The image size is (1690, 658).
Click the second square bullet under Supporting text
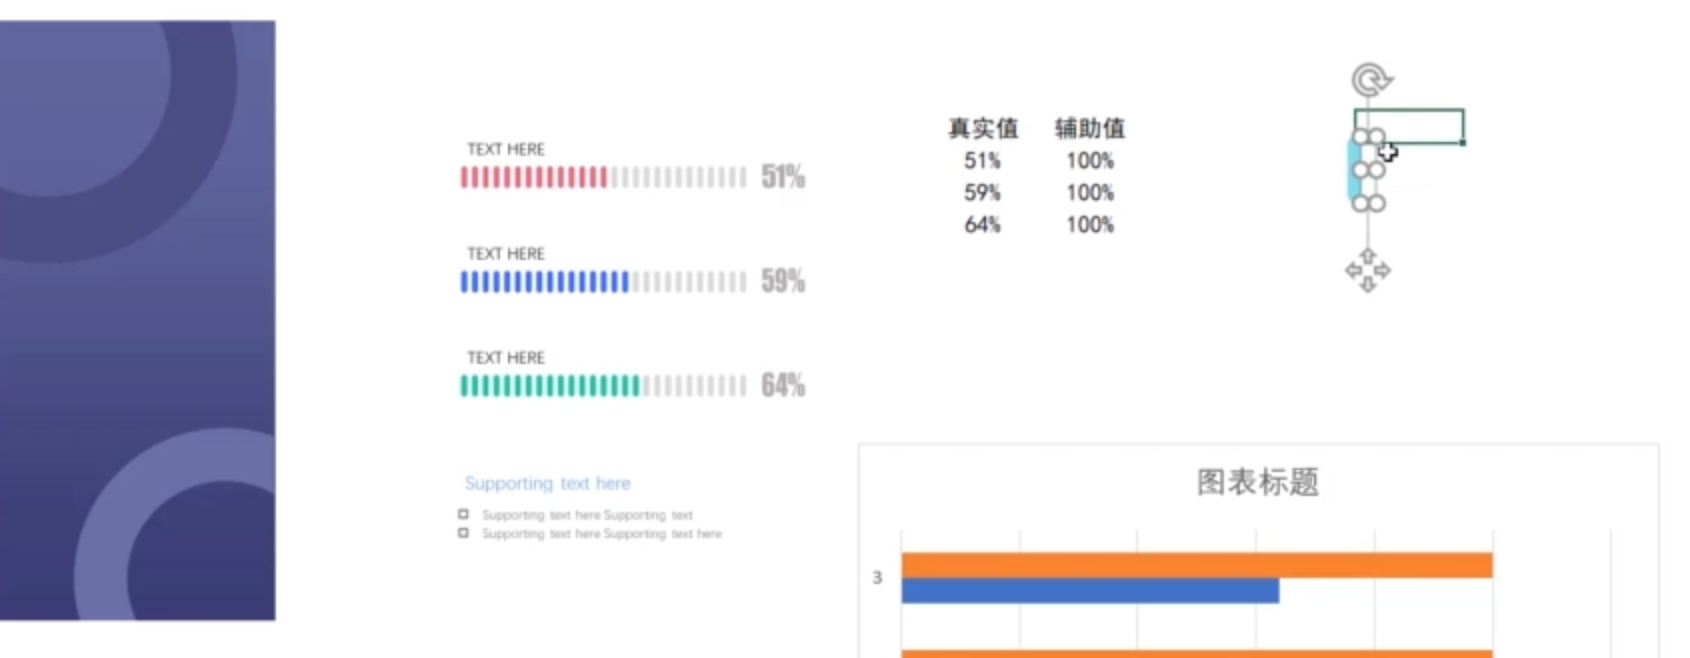point(463,533)
